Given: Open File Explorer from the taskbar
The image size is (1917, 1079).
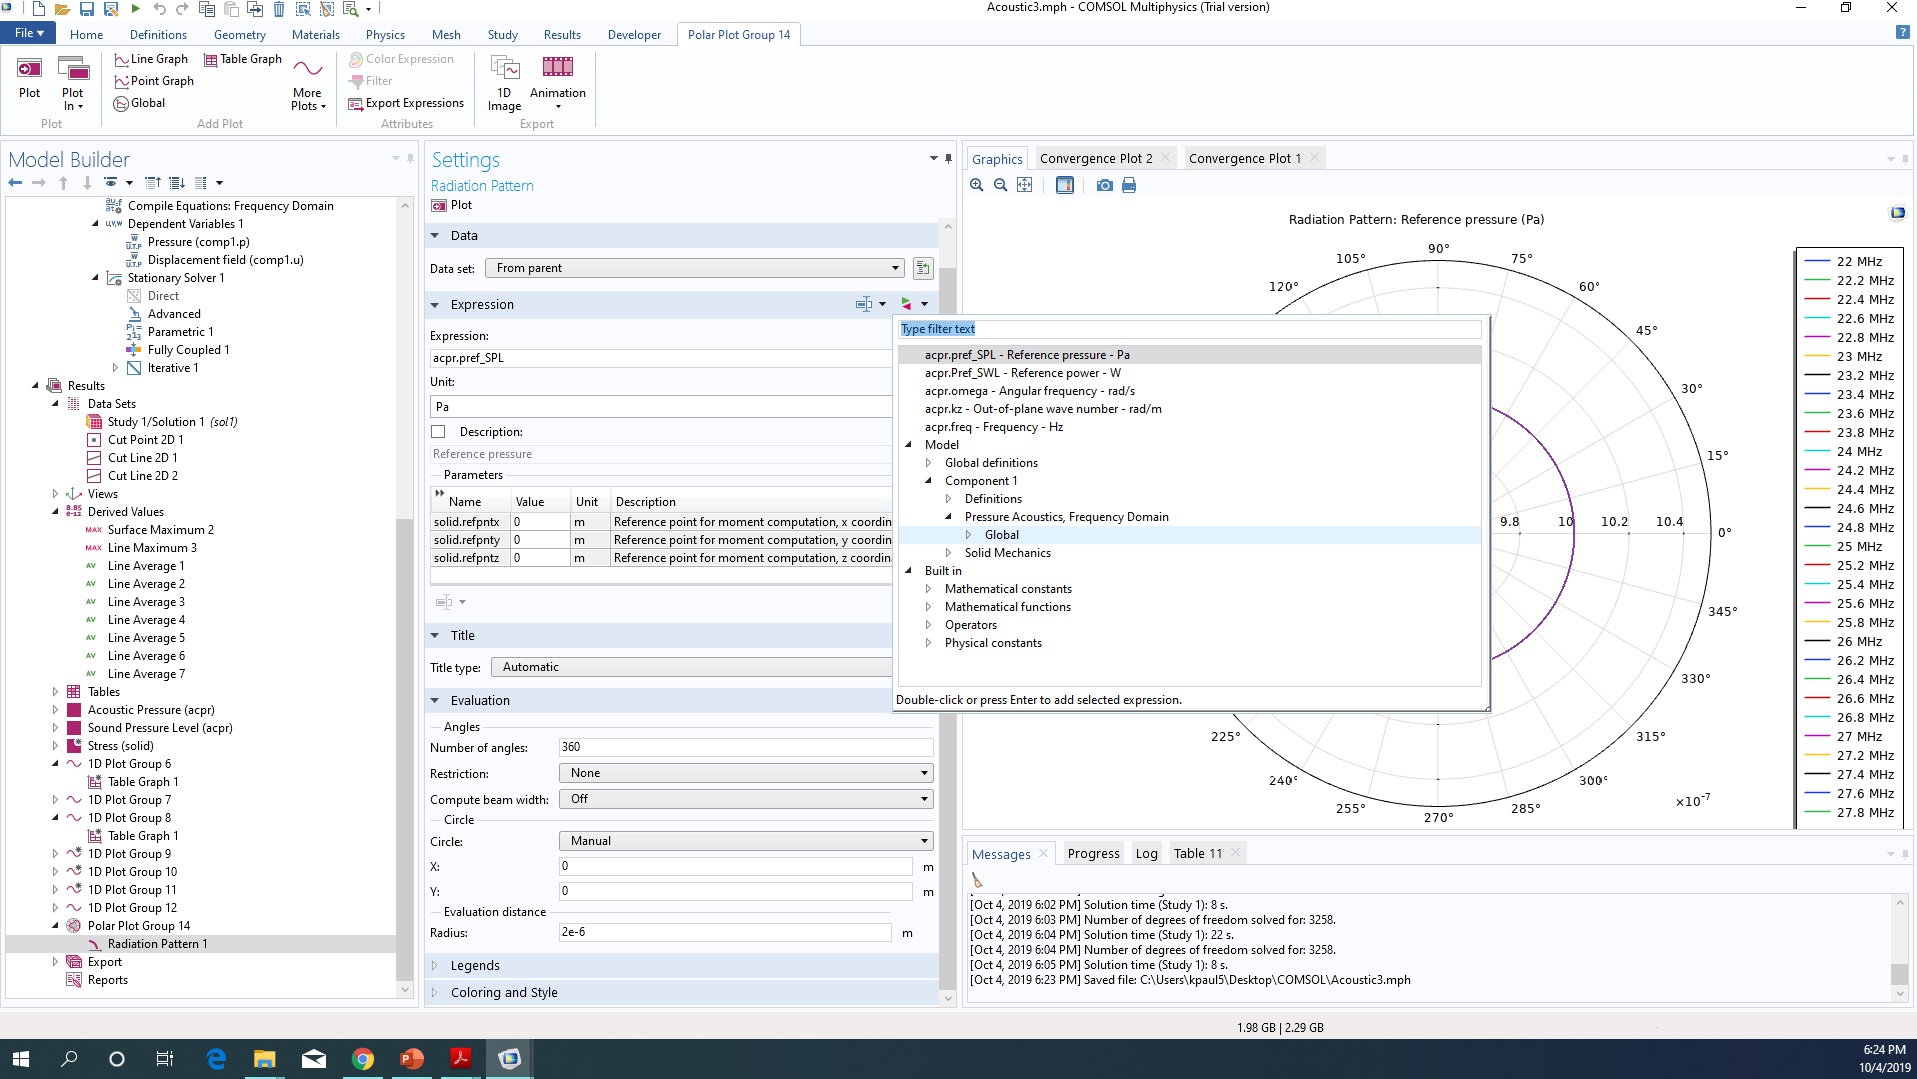Looking at the screenshot, I should [x=264, y=1059].
